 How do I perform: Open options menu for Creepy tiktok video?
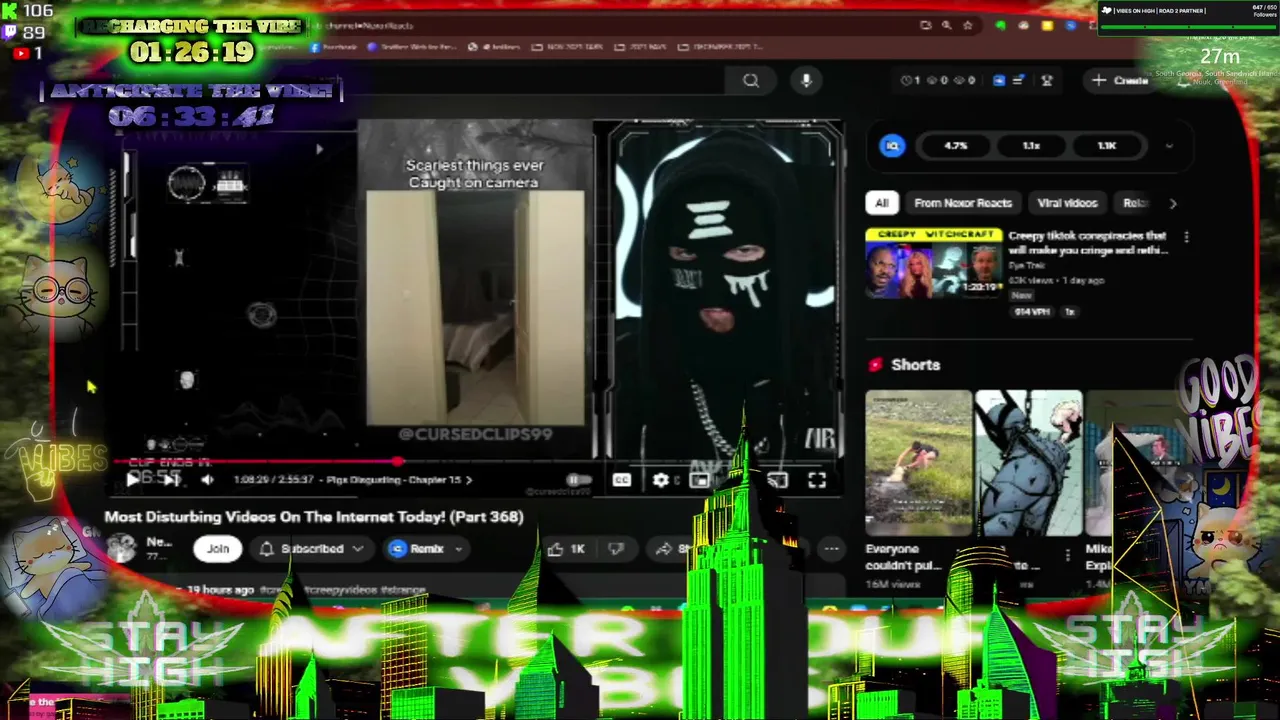tap(1186, 237)
